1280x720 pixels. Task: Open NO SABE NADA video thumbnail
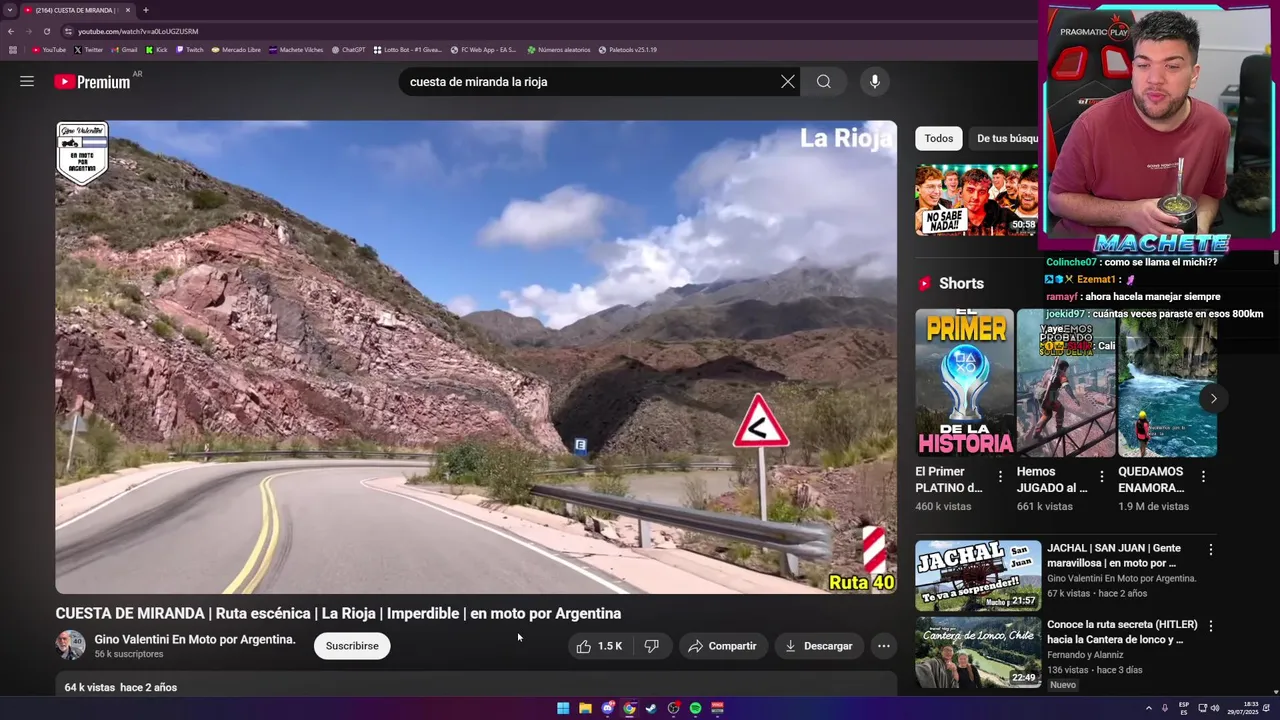tap(977, 200)
